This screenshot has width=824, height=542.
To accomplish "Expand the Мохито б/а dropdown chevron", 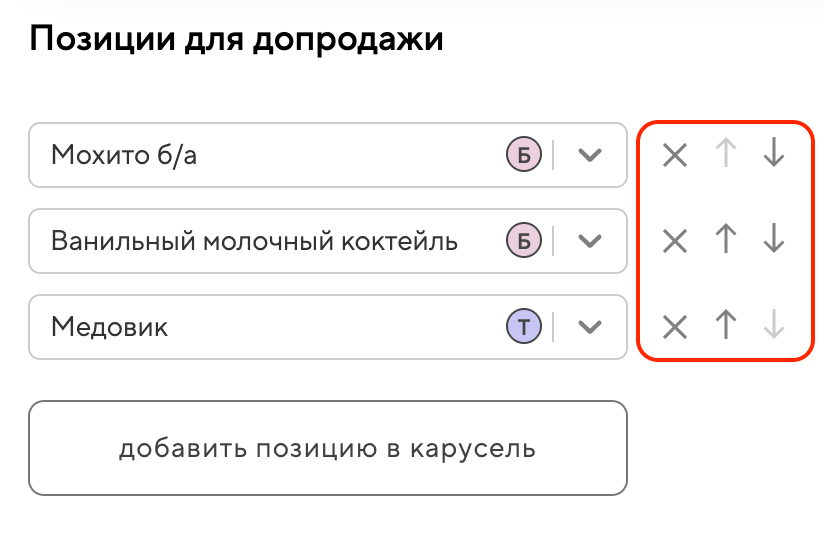I will pos(591,155).
